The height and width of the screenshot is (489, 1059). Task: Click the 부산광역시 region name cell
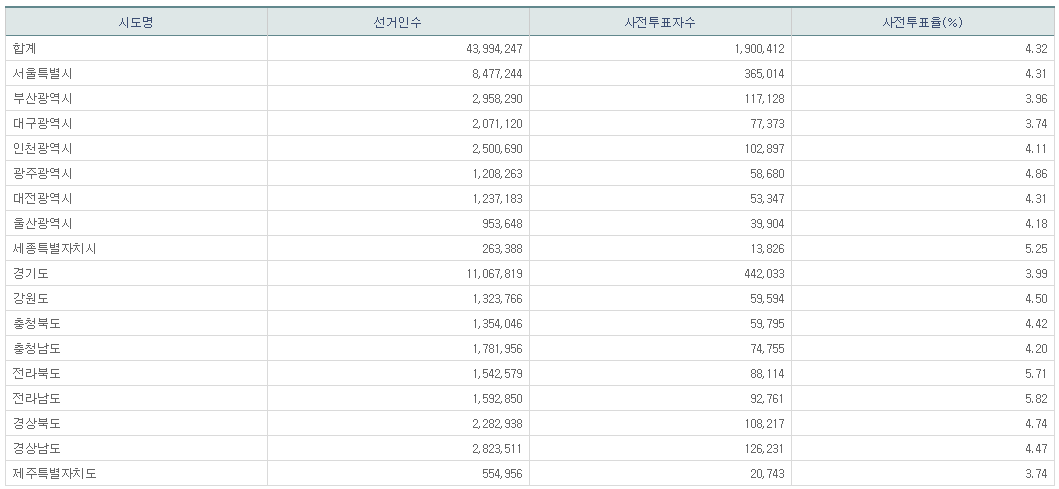click(43, 98)
